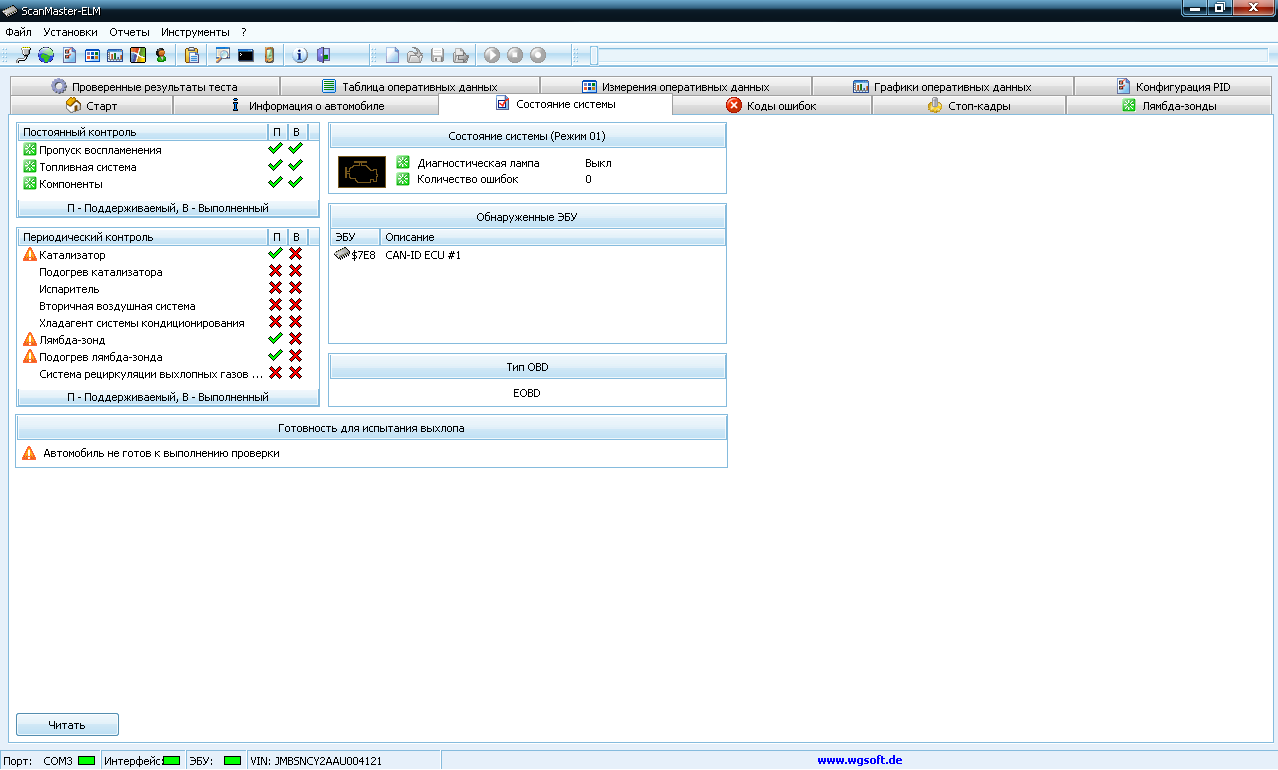Click the multicolor graph toolbar icon
This screenshot has width=1278, height=770.
pos(138,55)
